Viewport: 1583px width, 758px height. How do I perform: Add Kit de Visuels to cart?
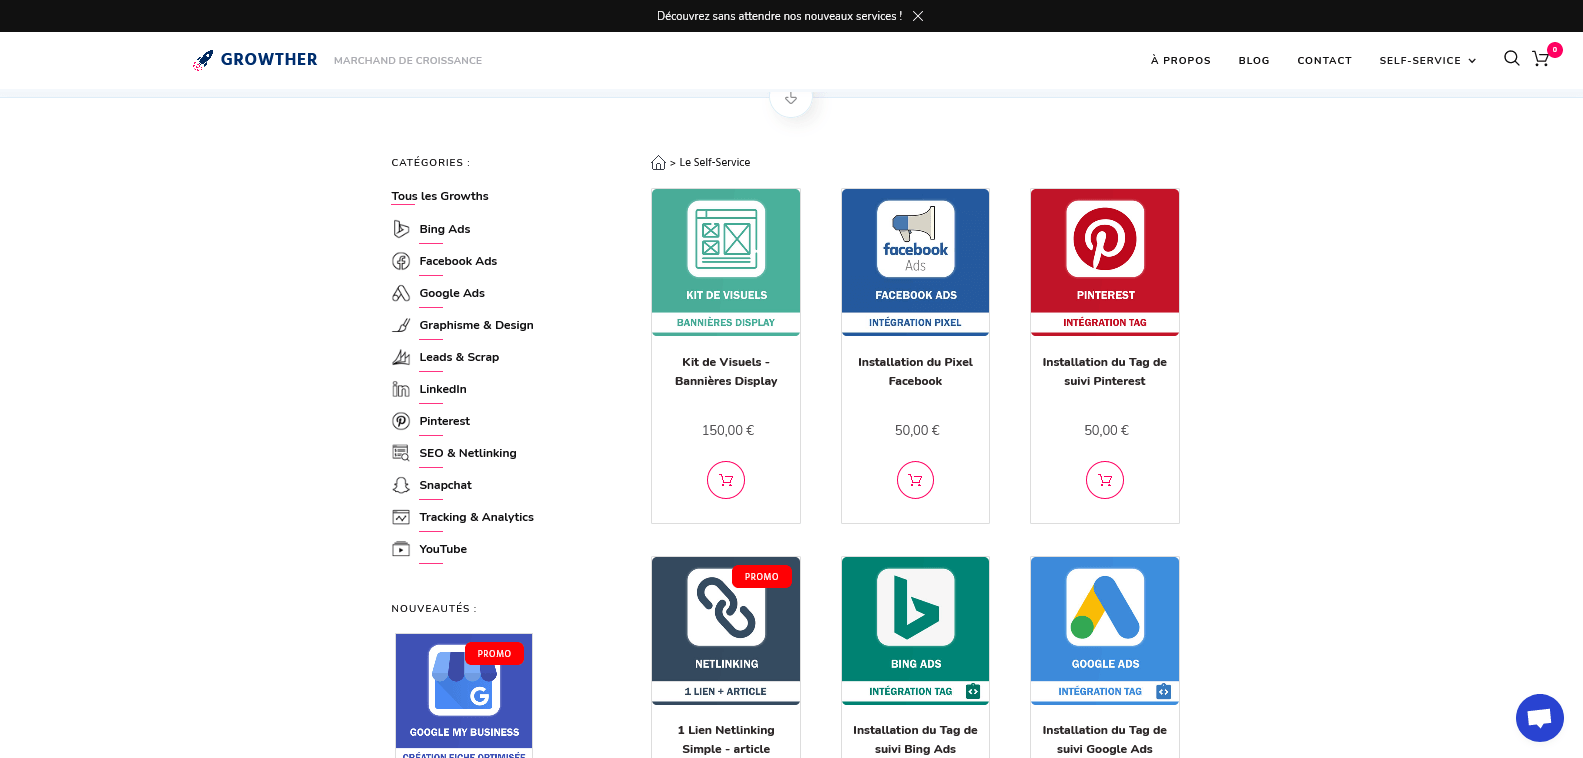[726, 480]
